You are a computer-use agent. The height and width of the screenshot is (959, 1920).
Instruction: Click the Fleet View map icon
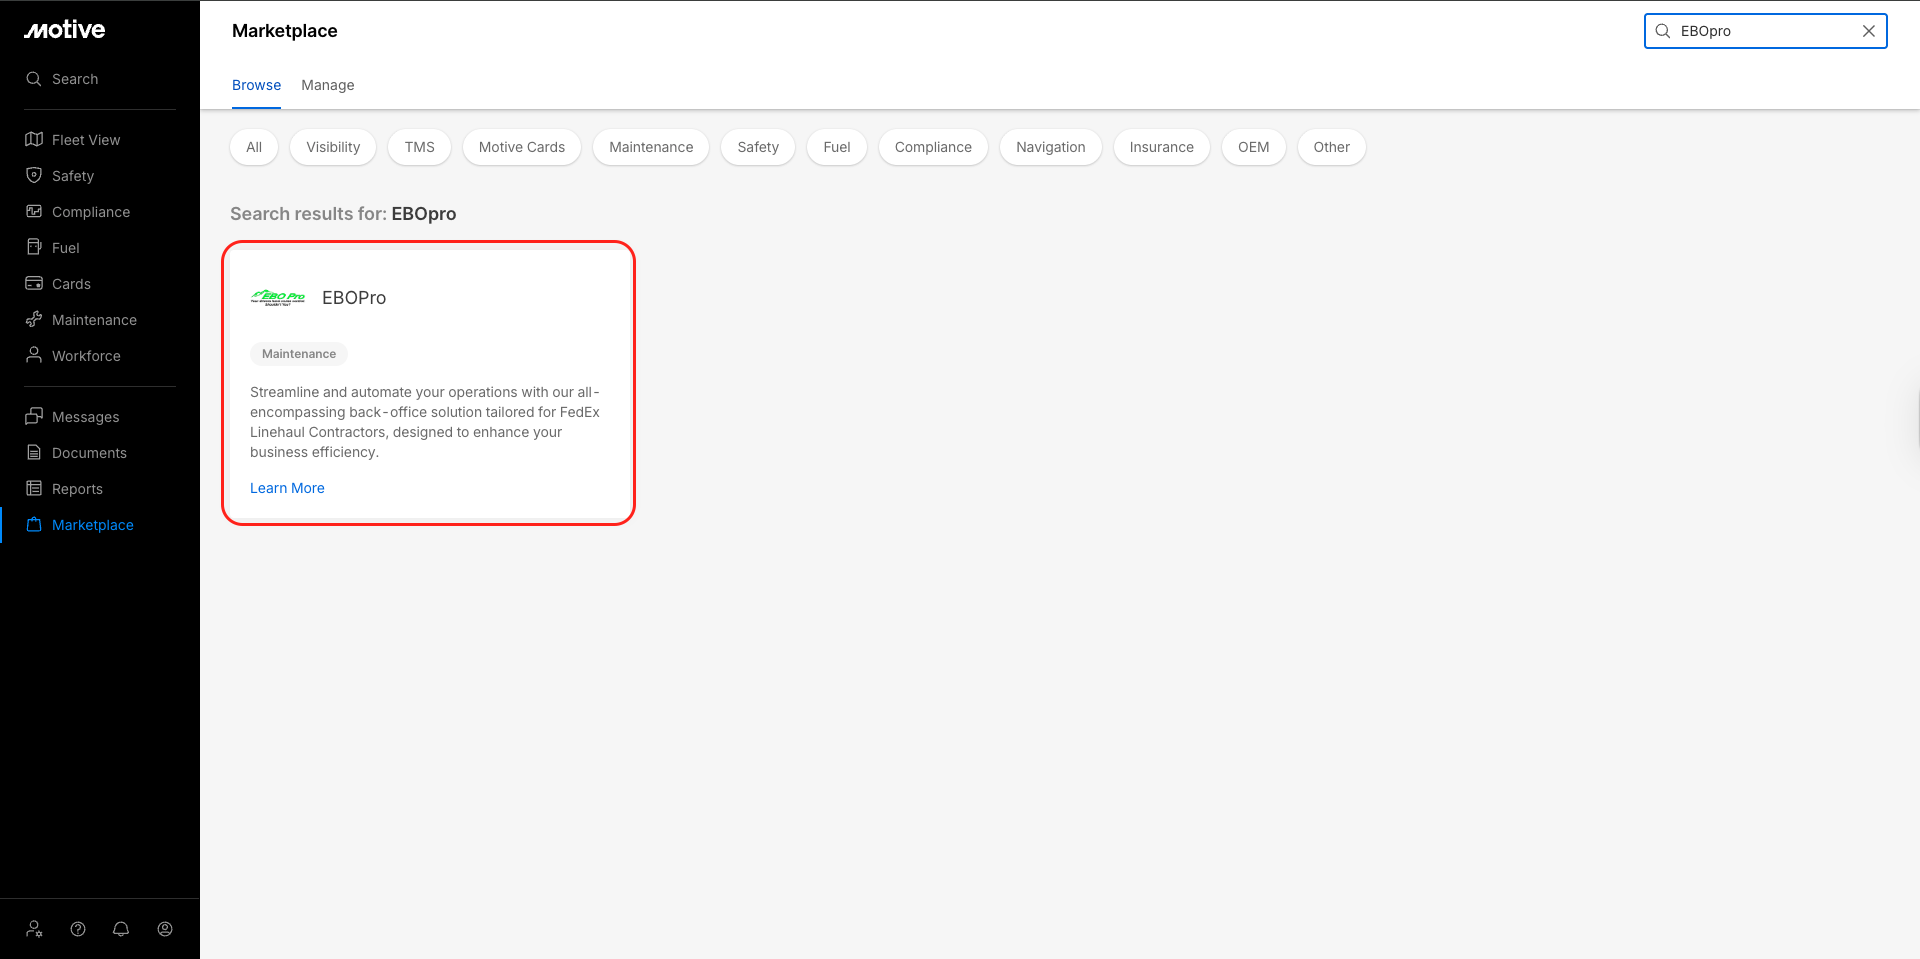pos(34,139)
